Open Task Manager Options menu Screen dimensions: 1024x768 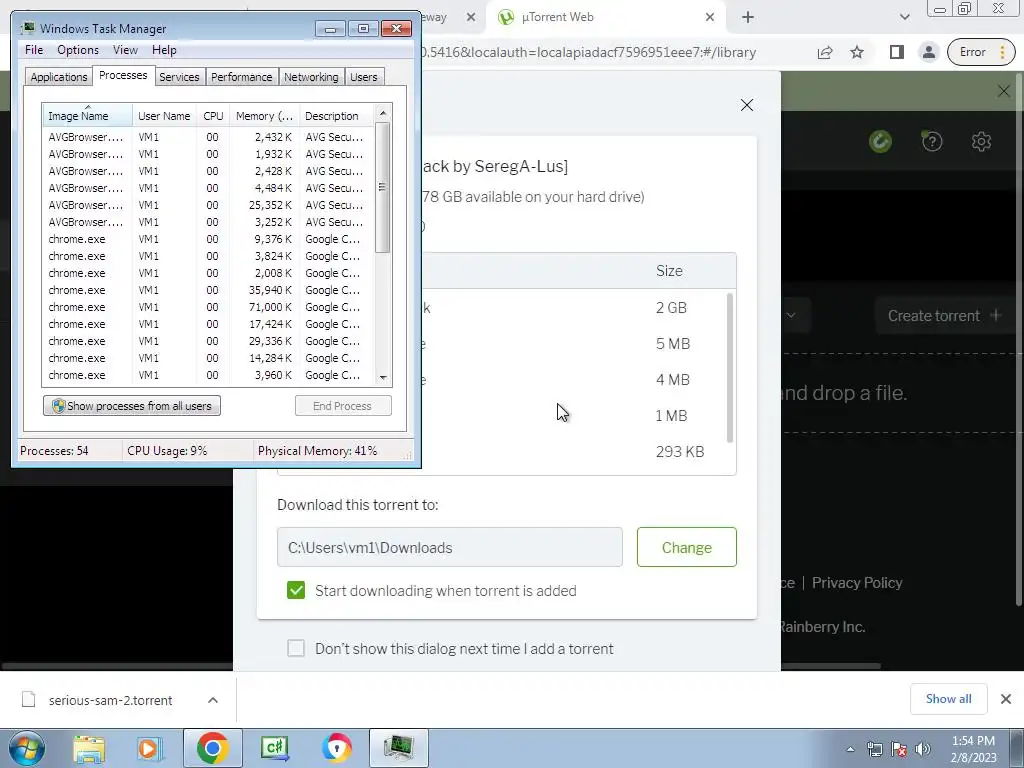pos(78,50)
